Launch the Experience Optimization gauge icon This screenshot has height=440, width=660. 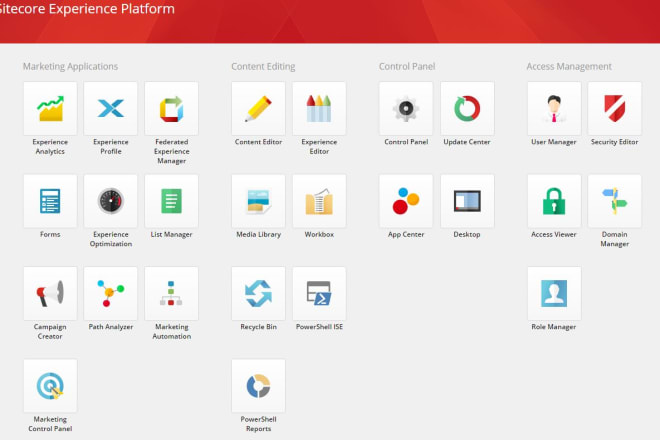pos(111,201)
